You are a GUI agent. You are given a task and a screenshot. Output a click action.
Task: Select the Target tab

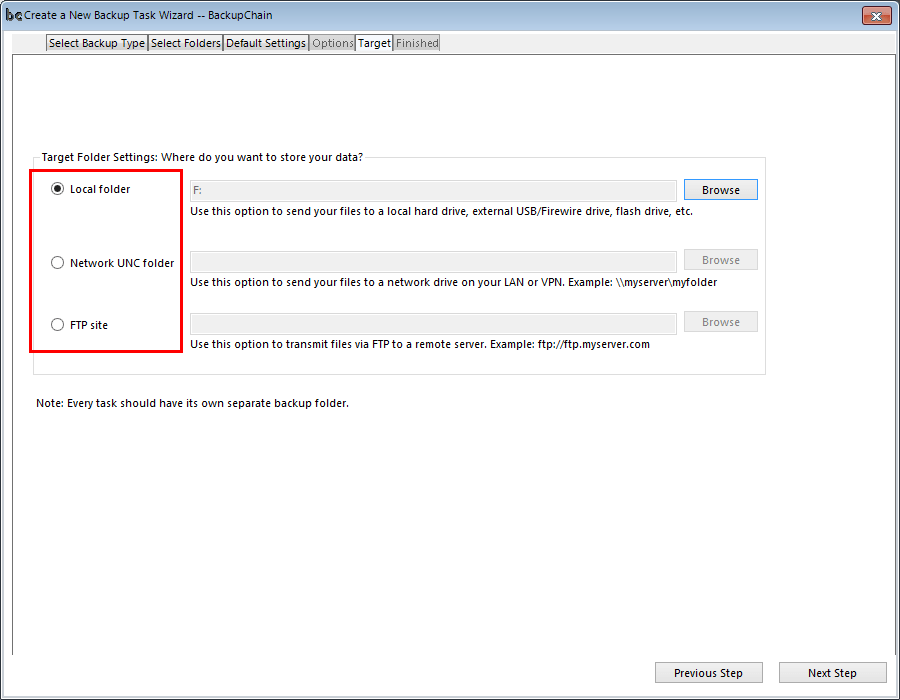(374, 43)
